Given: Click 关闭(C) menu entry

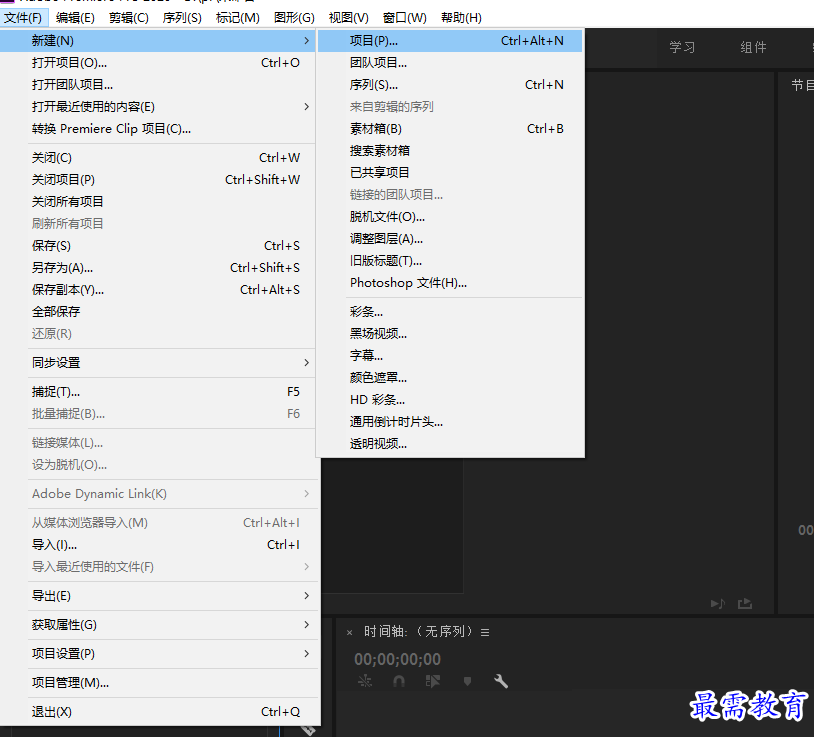Looking at the screenshot, I should [x=158, y=158].
